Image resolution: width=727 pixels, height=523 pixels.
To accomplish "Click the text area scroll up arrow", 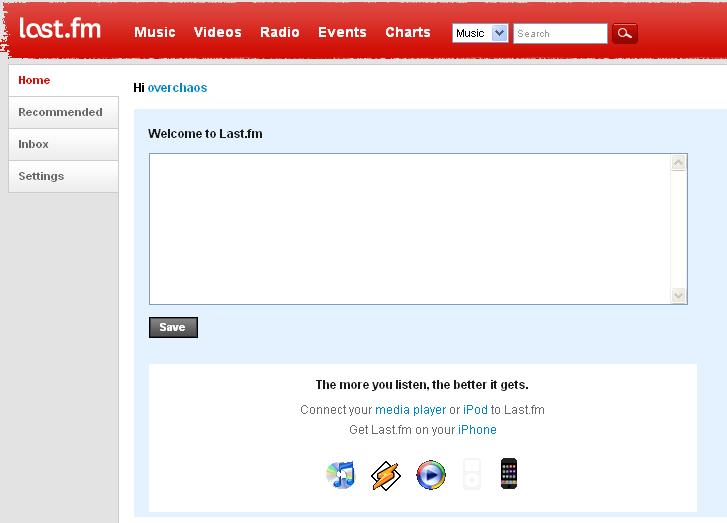I will (x=678, y=163).
